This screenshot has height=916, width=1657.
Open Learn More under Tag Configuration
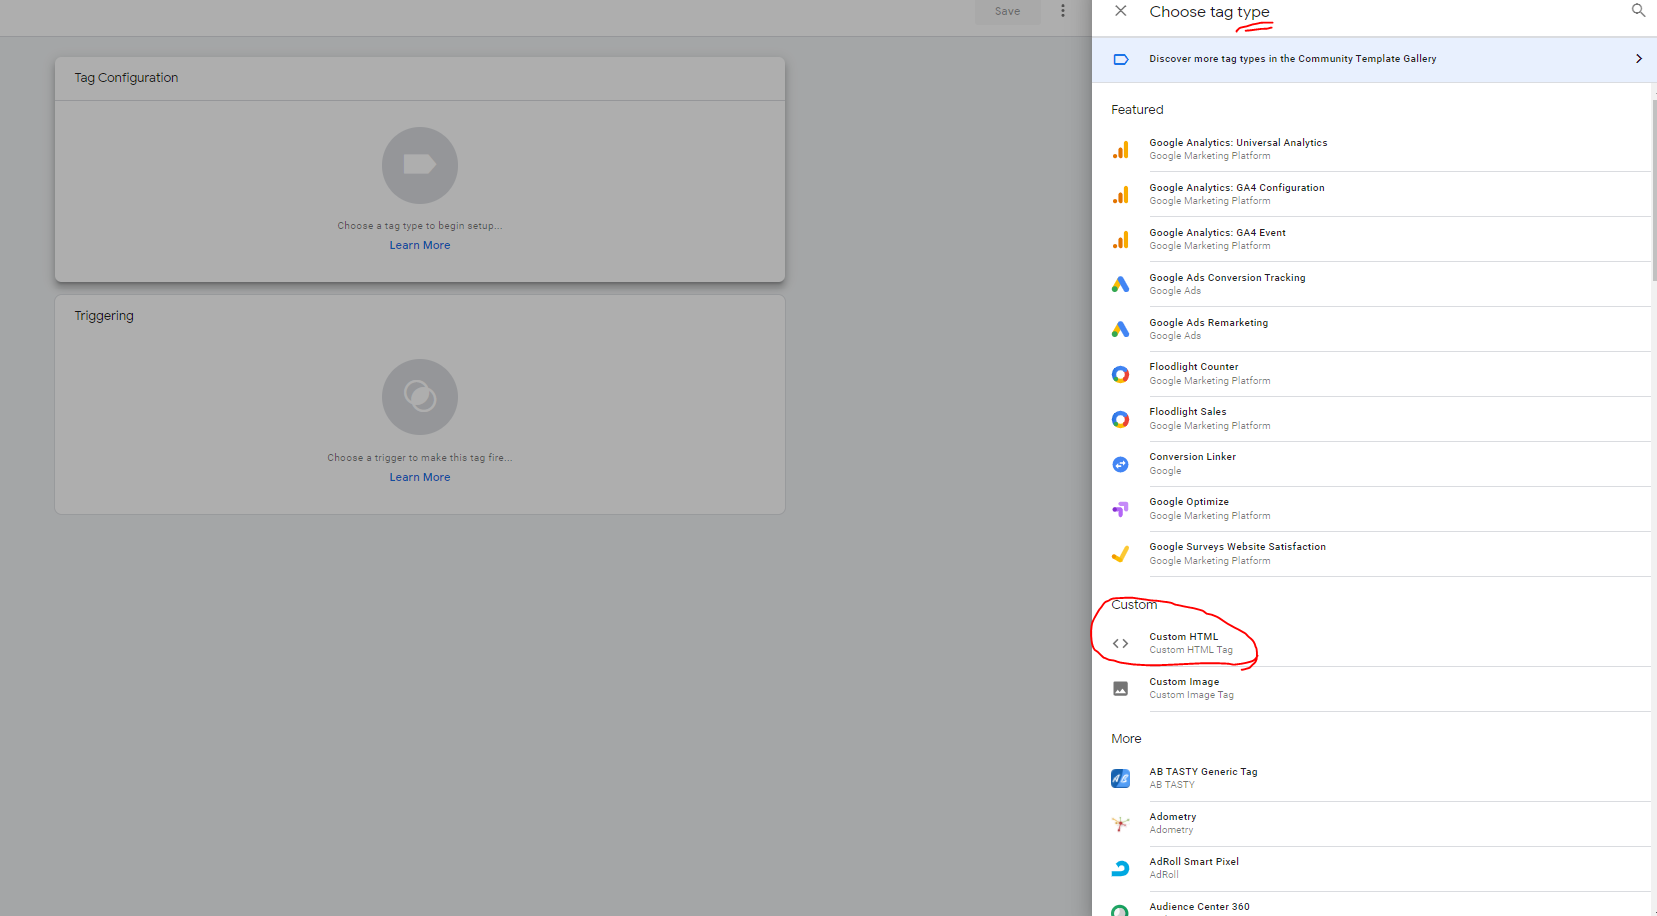pos(420,245)
